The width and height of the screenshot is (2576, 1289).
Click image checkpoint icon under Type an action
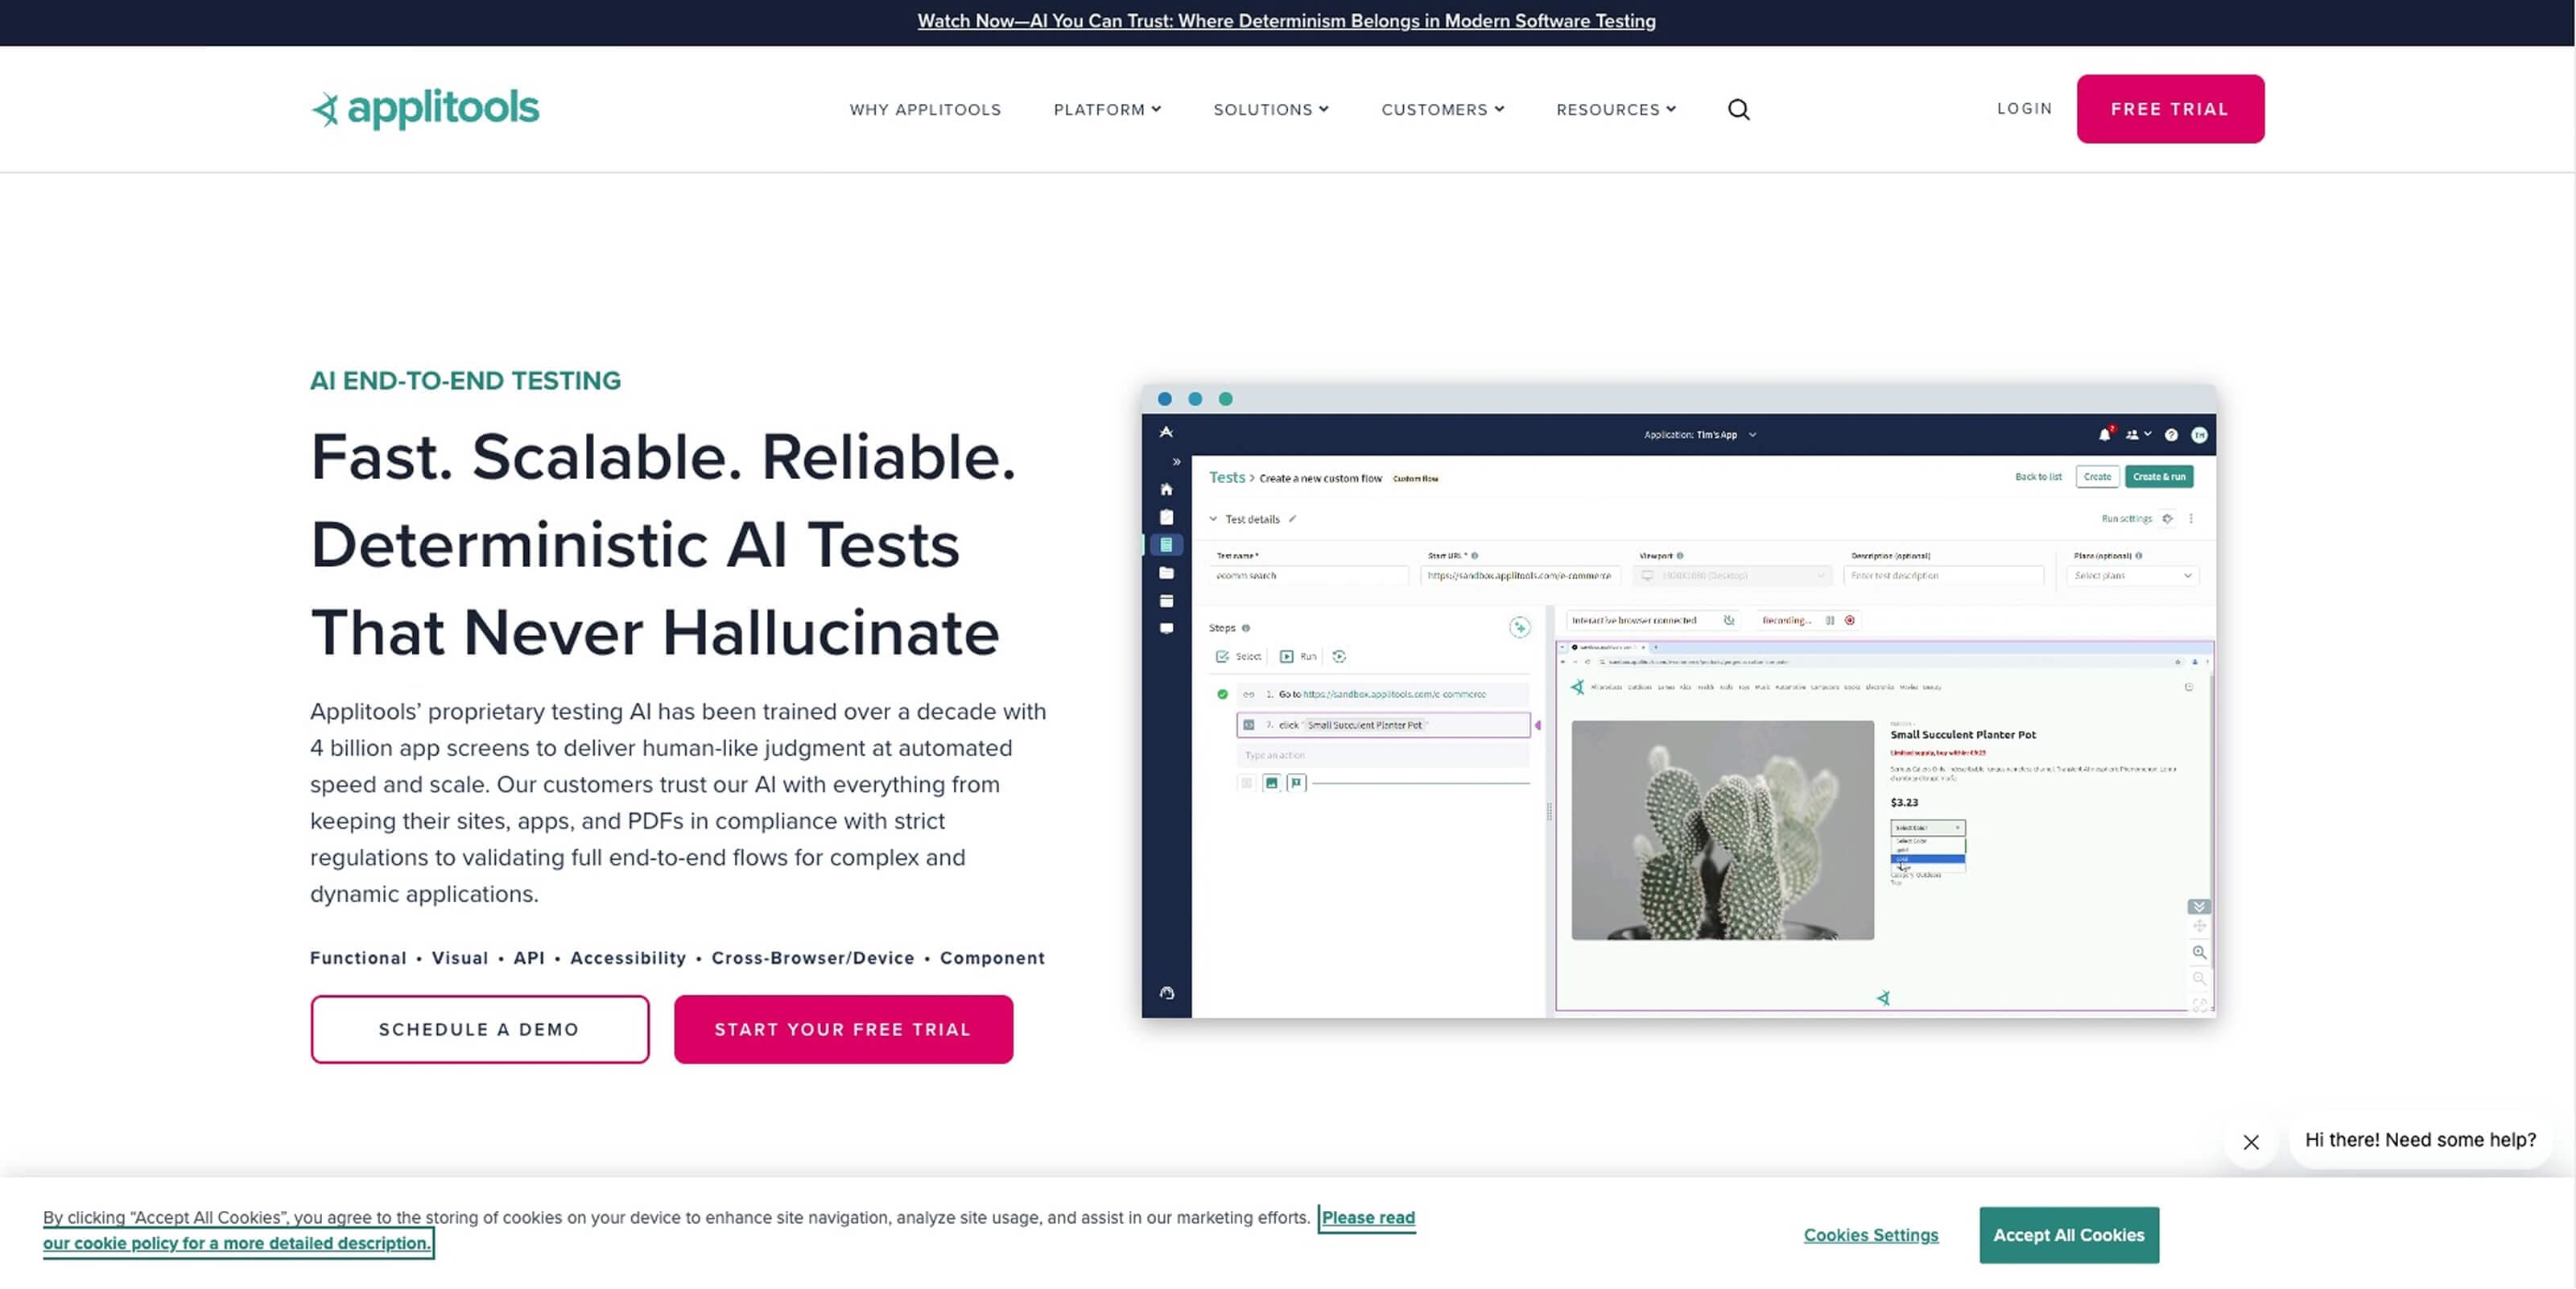pyautogui.click(x=1271, y=783)
